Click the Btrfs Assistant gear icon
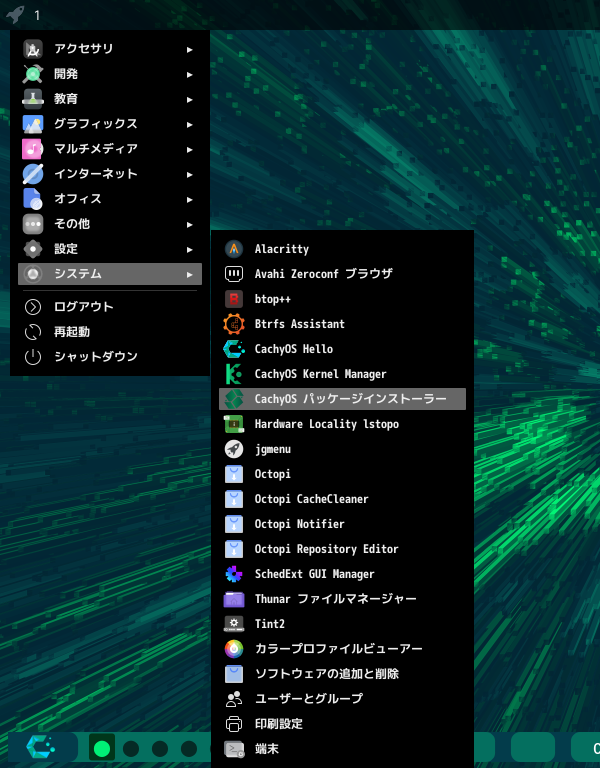Viewport: 600px width, 768px height. point(234,324)
